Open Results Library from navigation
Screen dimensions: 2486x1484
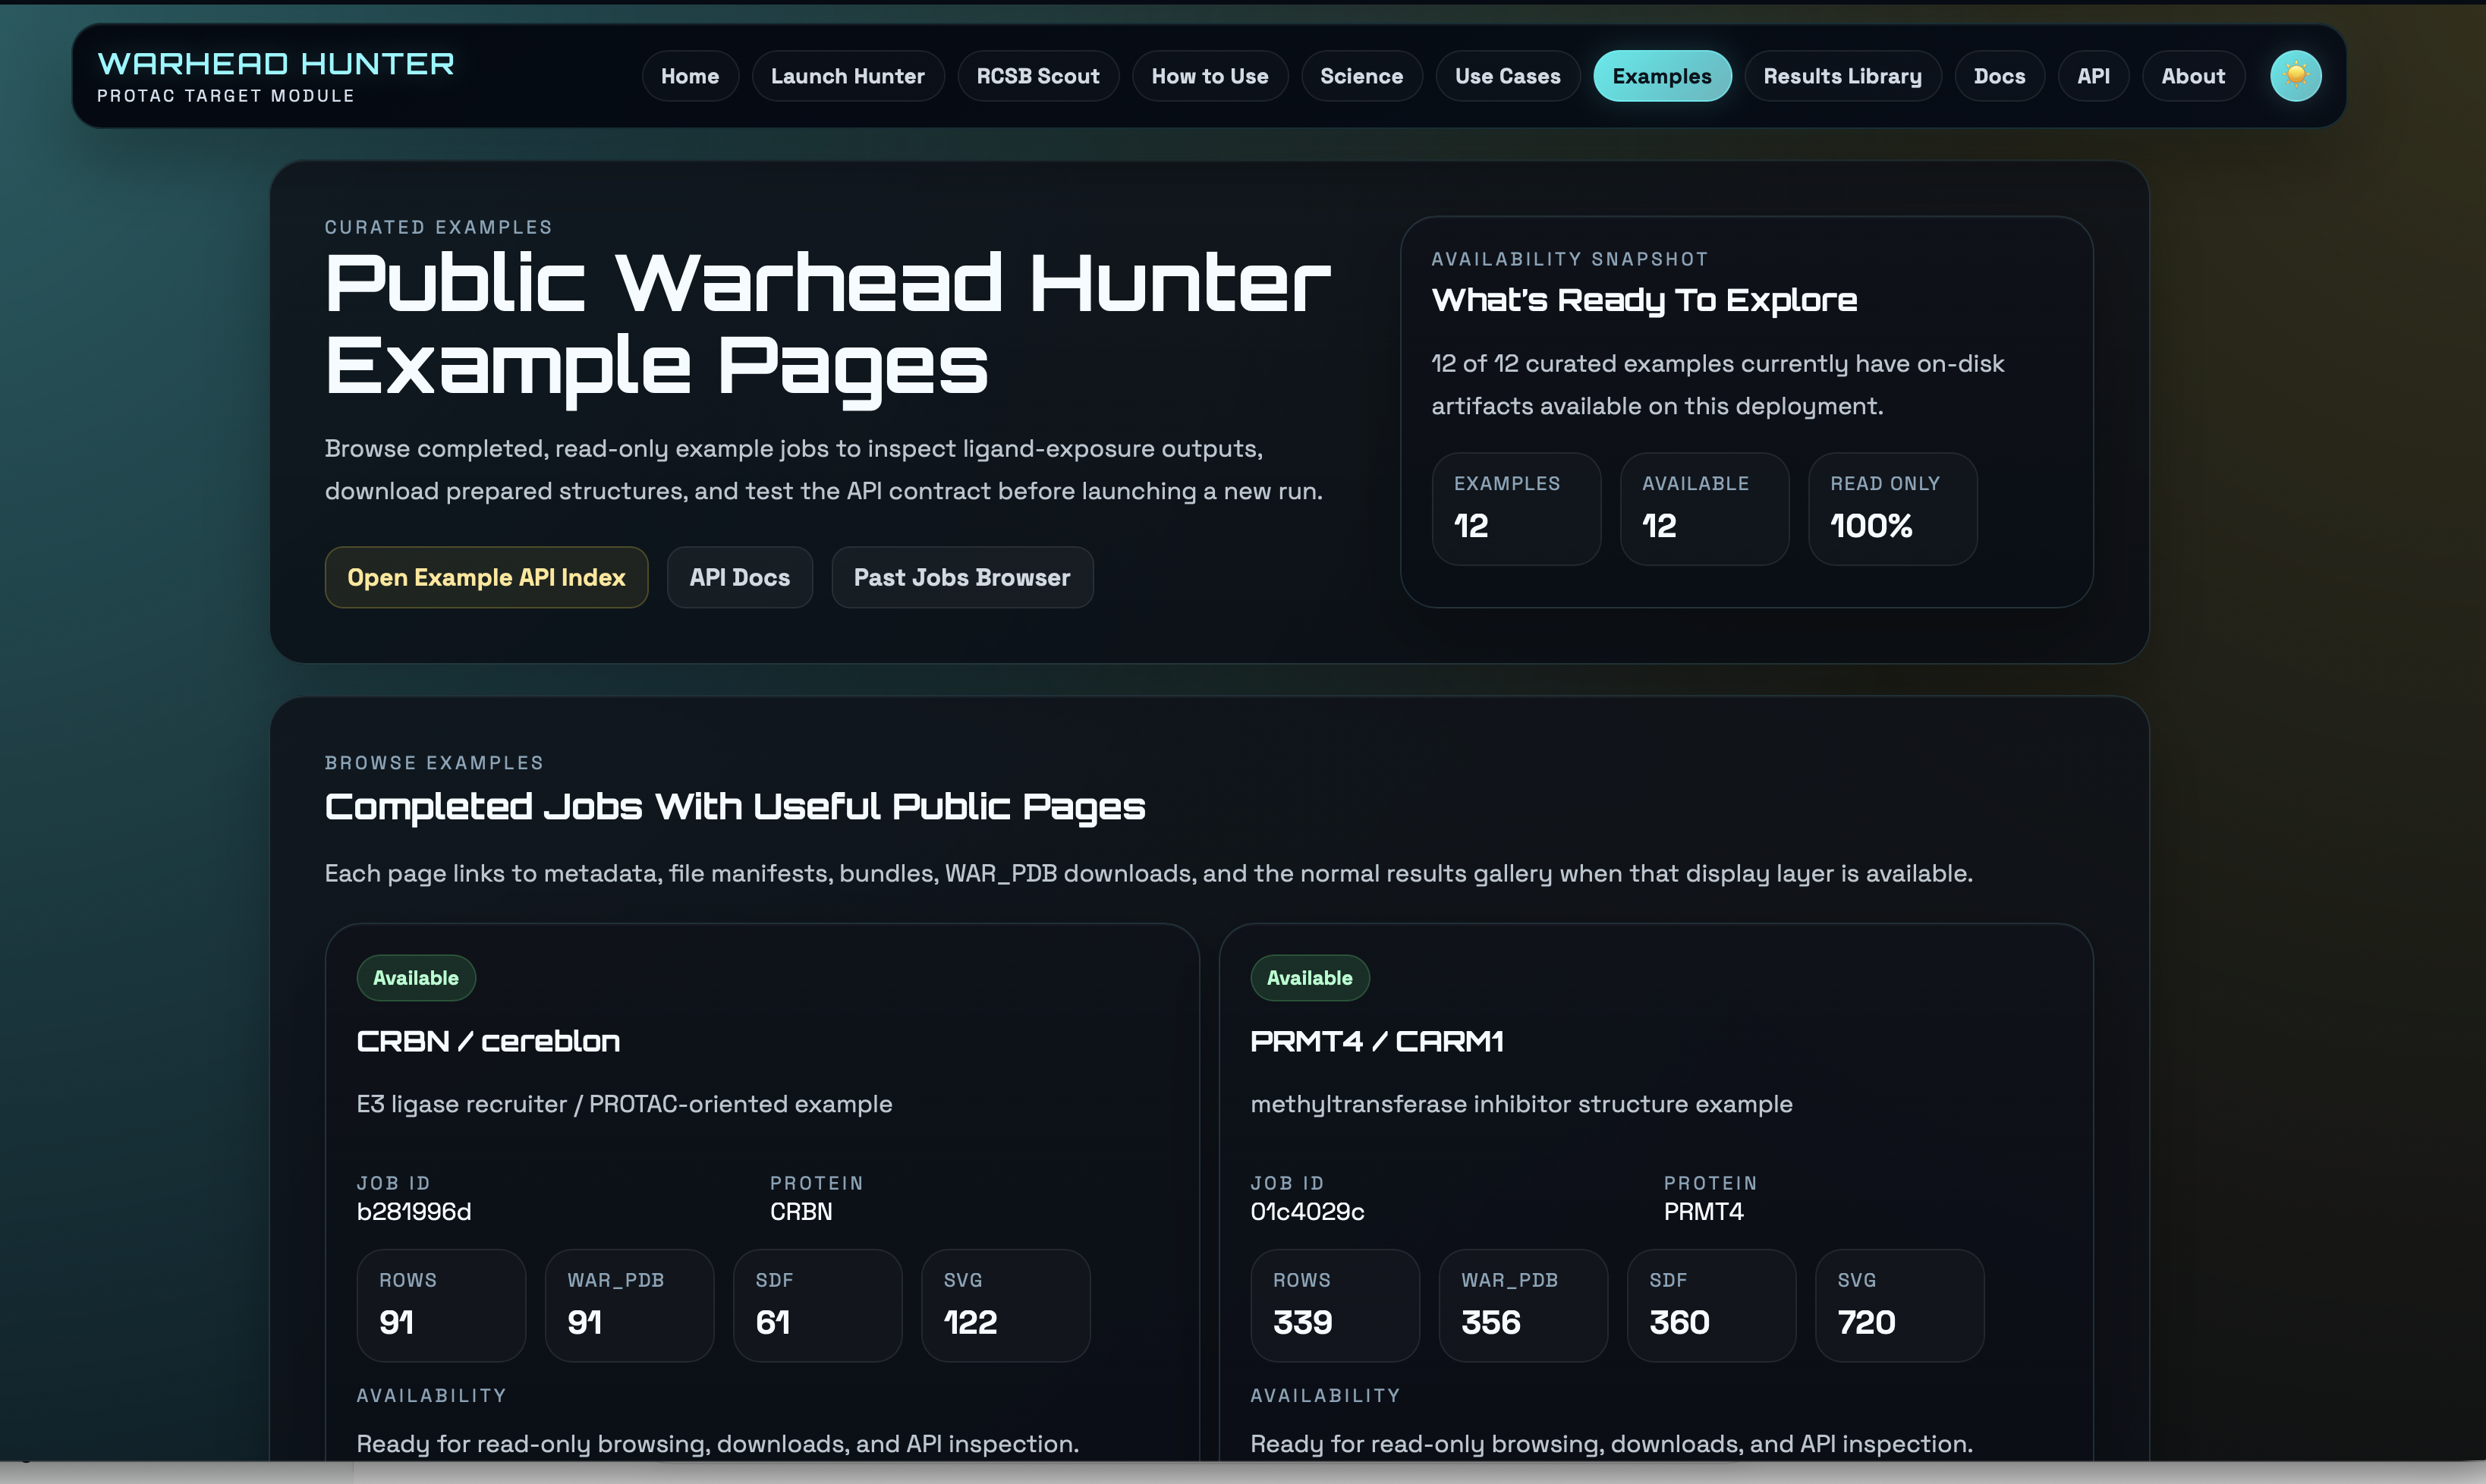point(1842,76)
